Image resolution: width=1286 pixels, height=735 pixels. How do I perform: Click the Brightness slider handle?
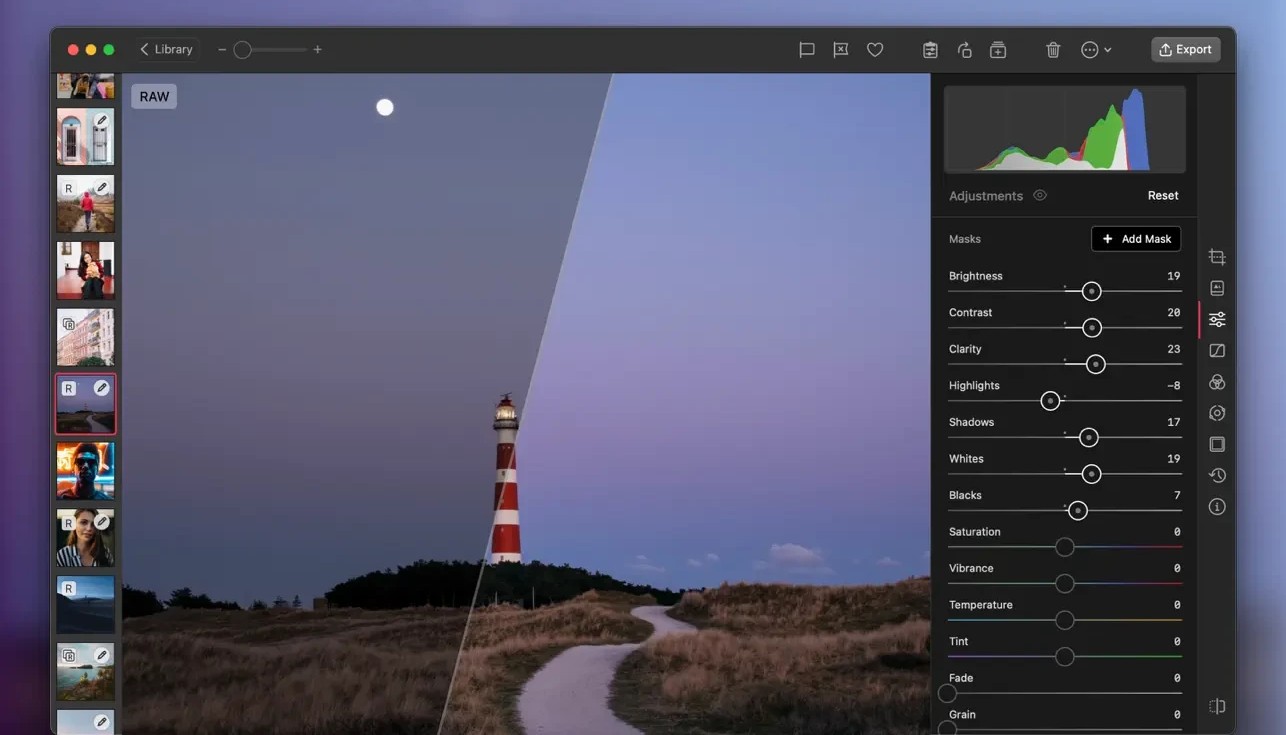point(1092,291)
